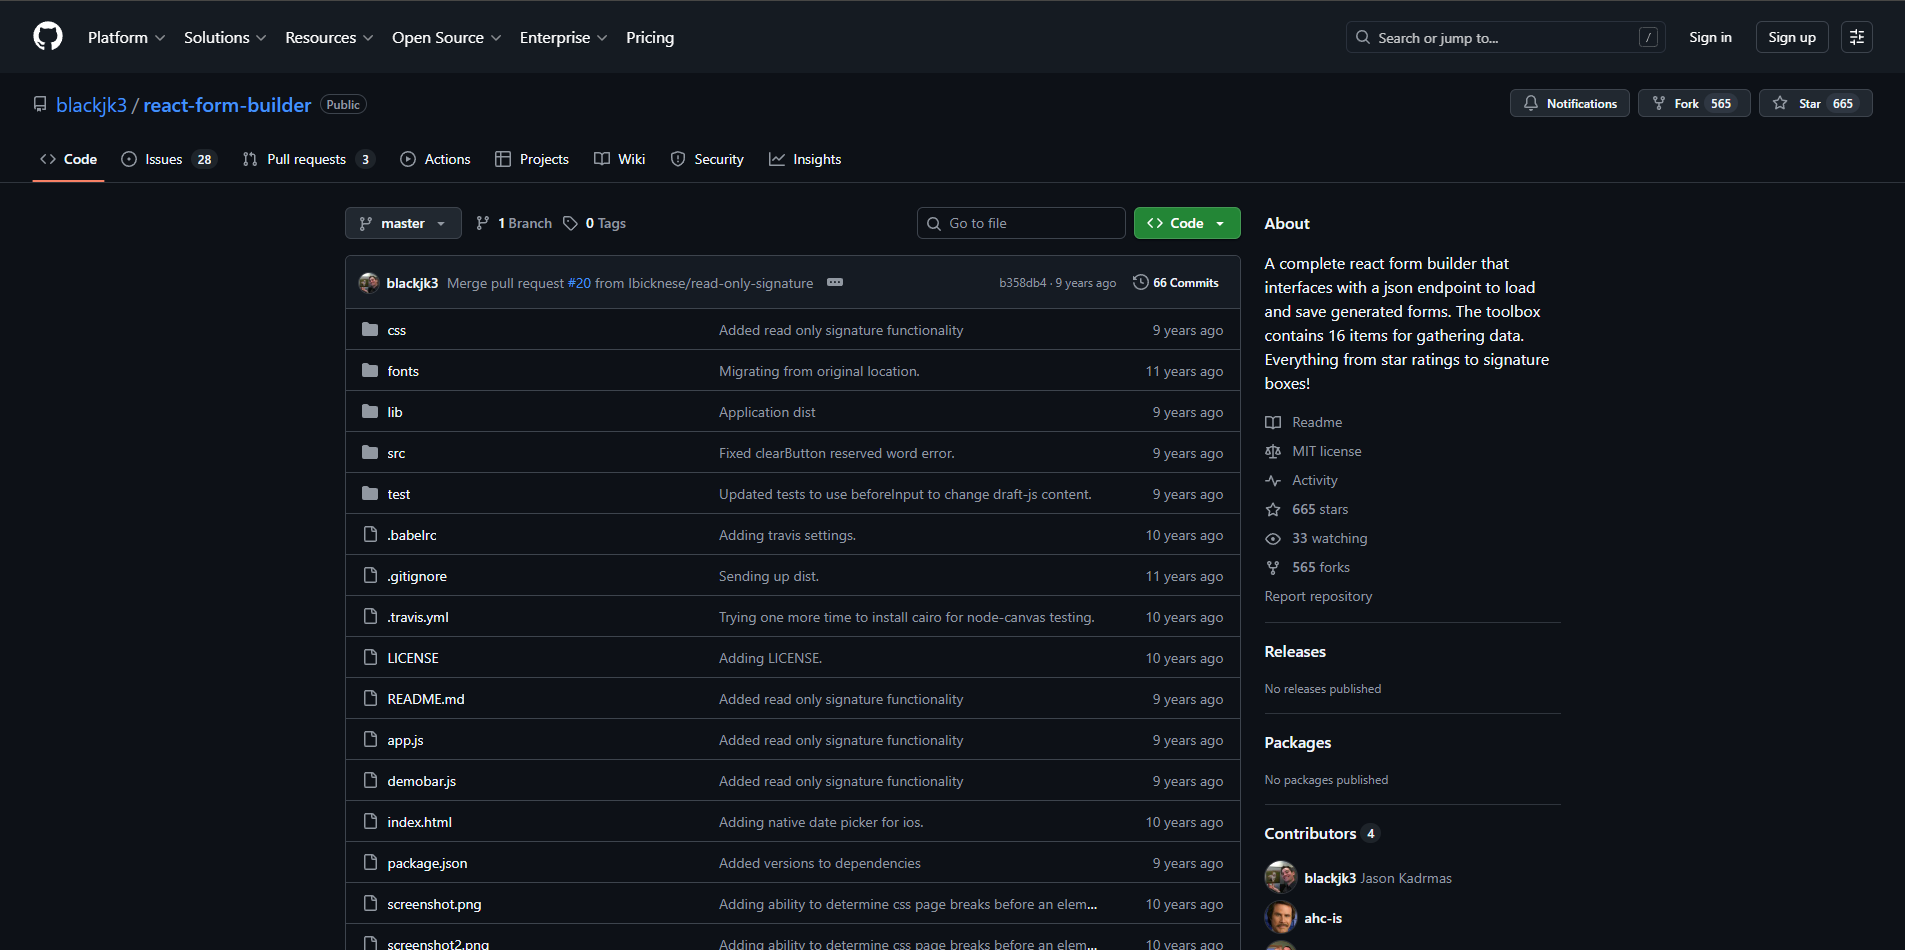The width and height of the screenshot is (1905, 950).
Task: Click the watching eye icon in About
Action: click(1273, 538)
